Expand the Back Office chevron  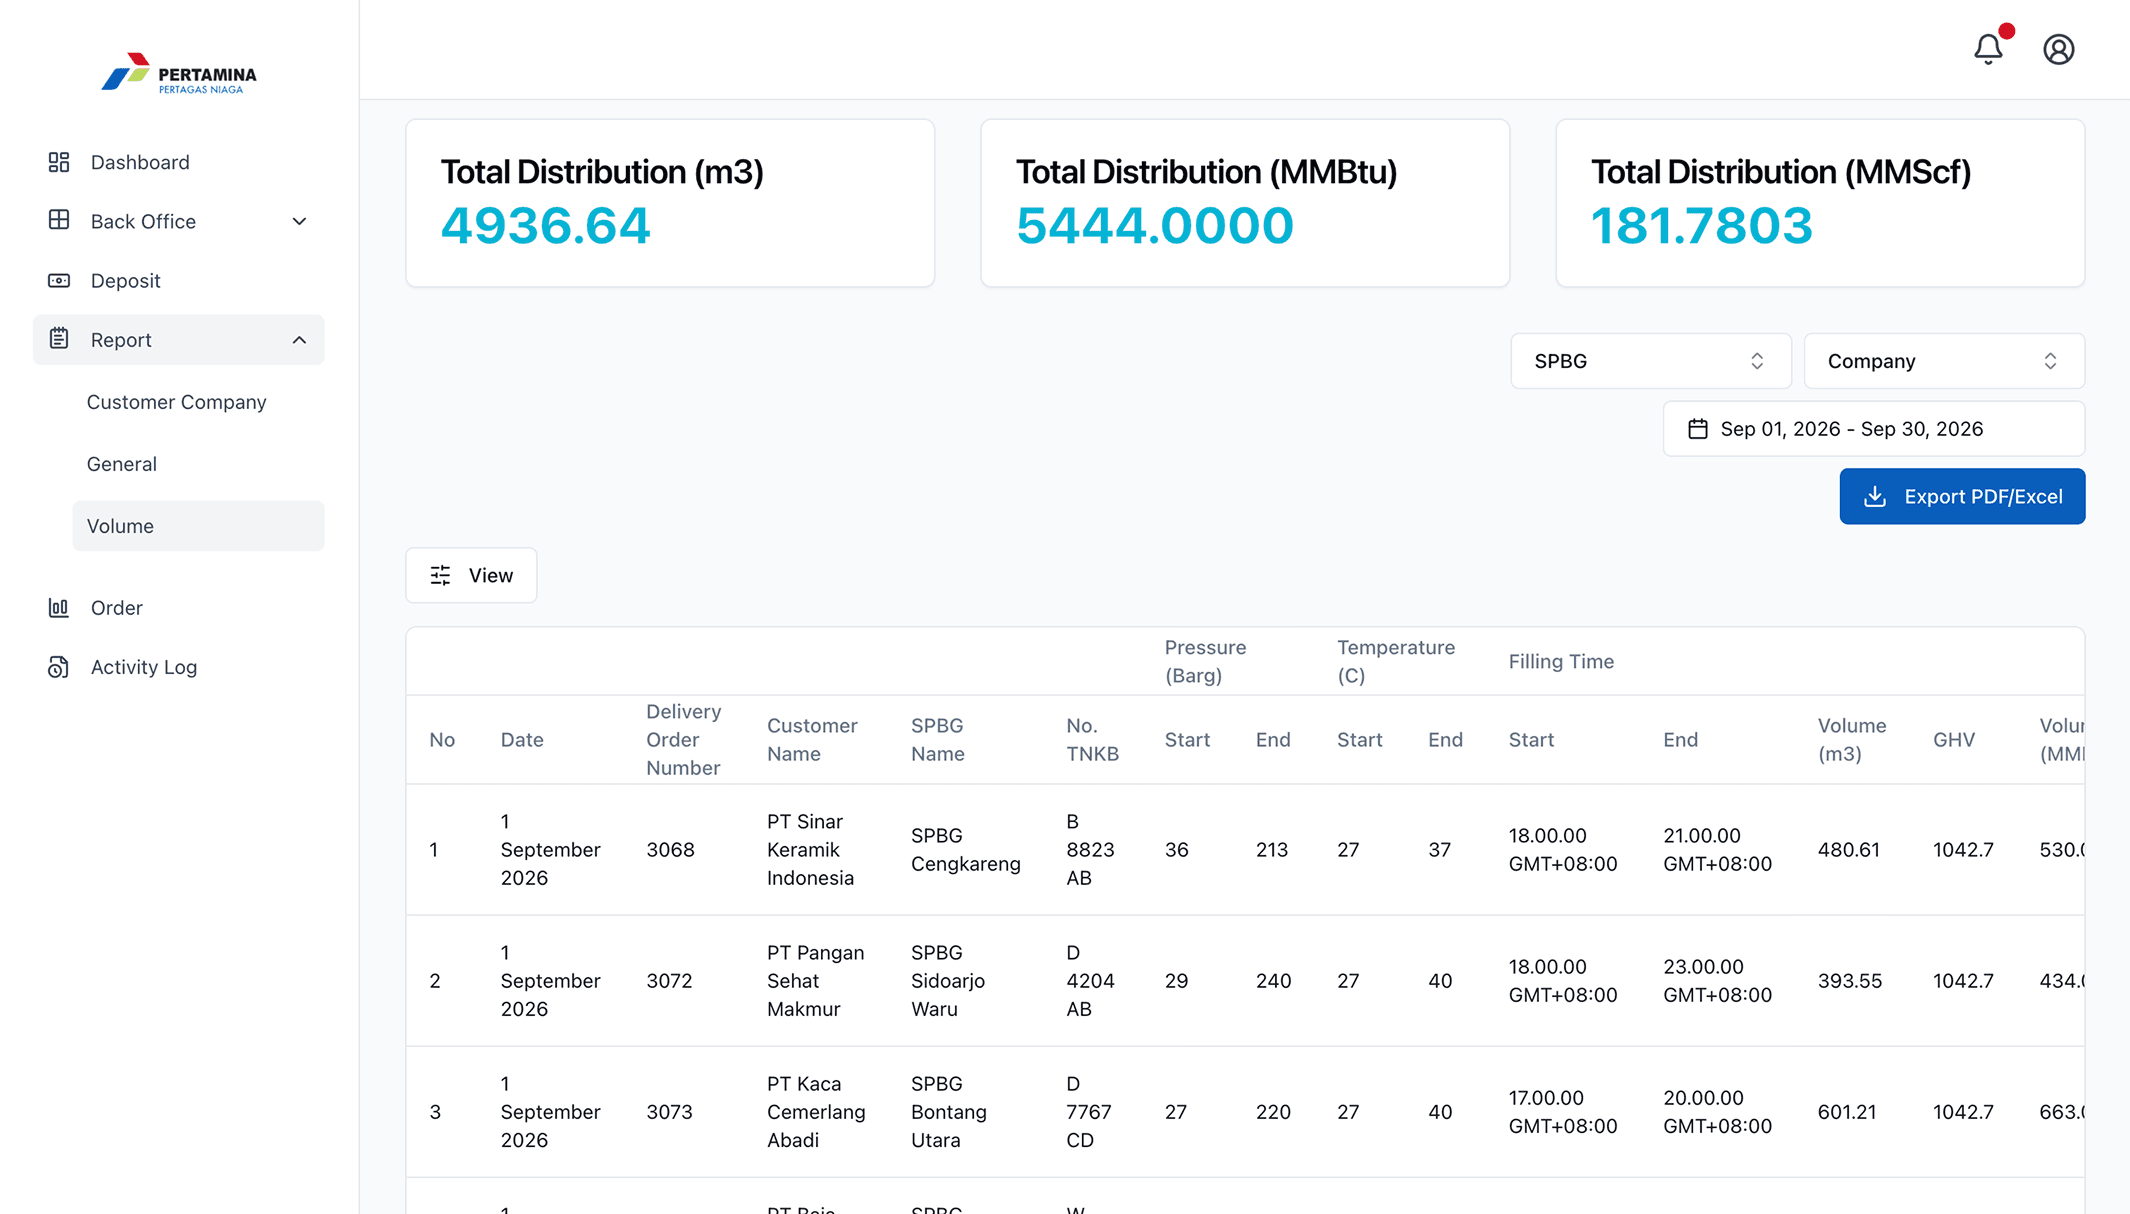299,221
